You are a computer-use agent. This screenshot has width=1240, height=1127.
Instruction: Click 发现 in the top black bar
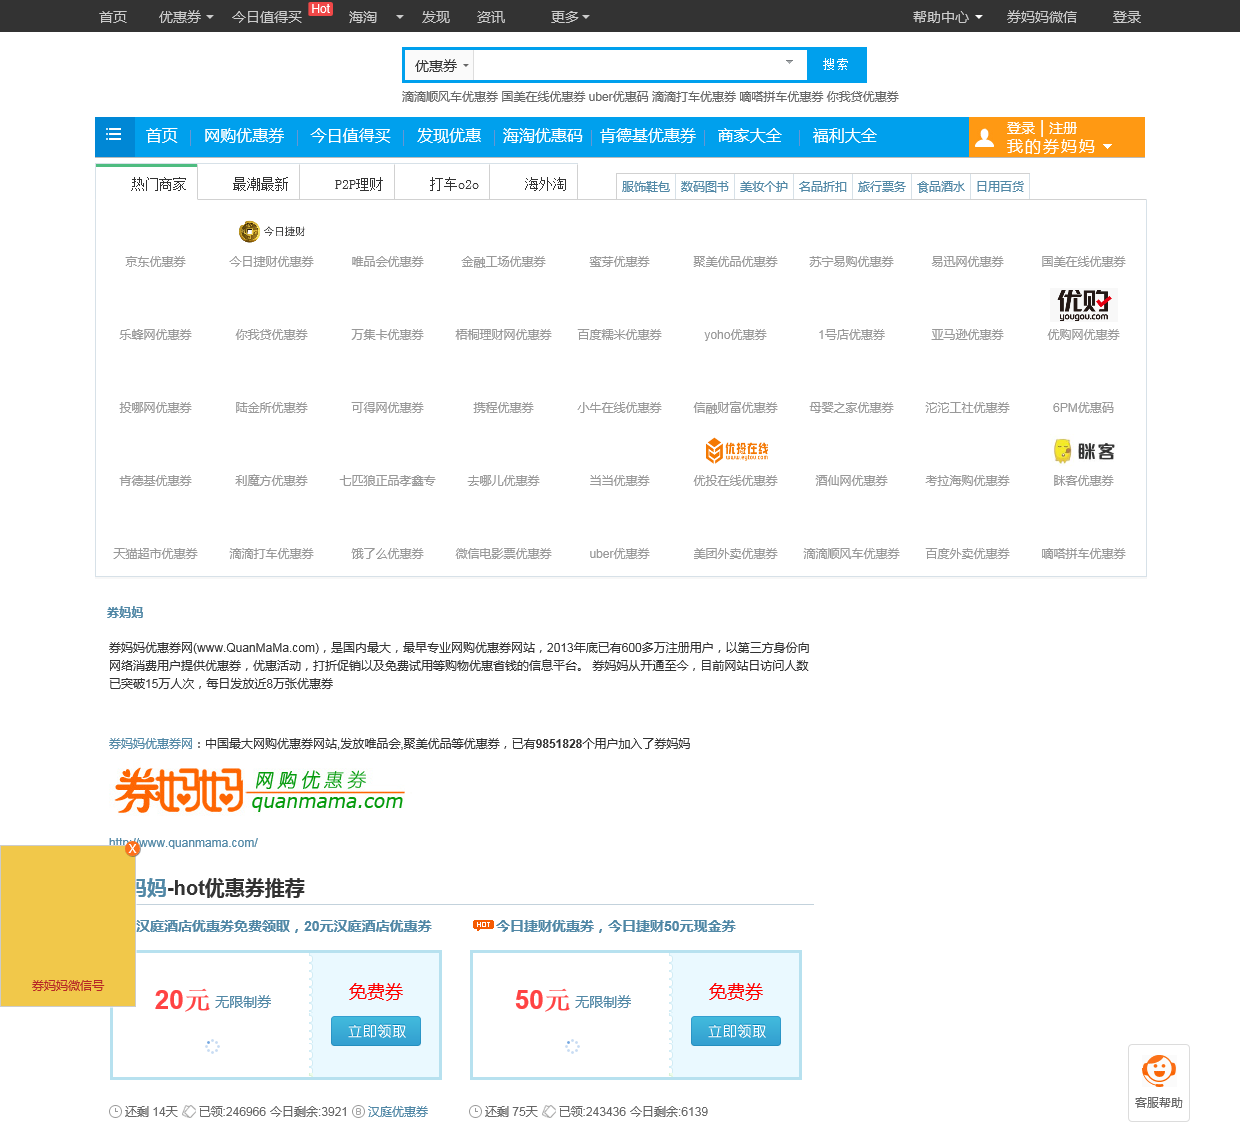click(x=435, y=17)
